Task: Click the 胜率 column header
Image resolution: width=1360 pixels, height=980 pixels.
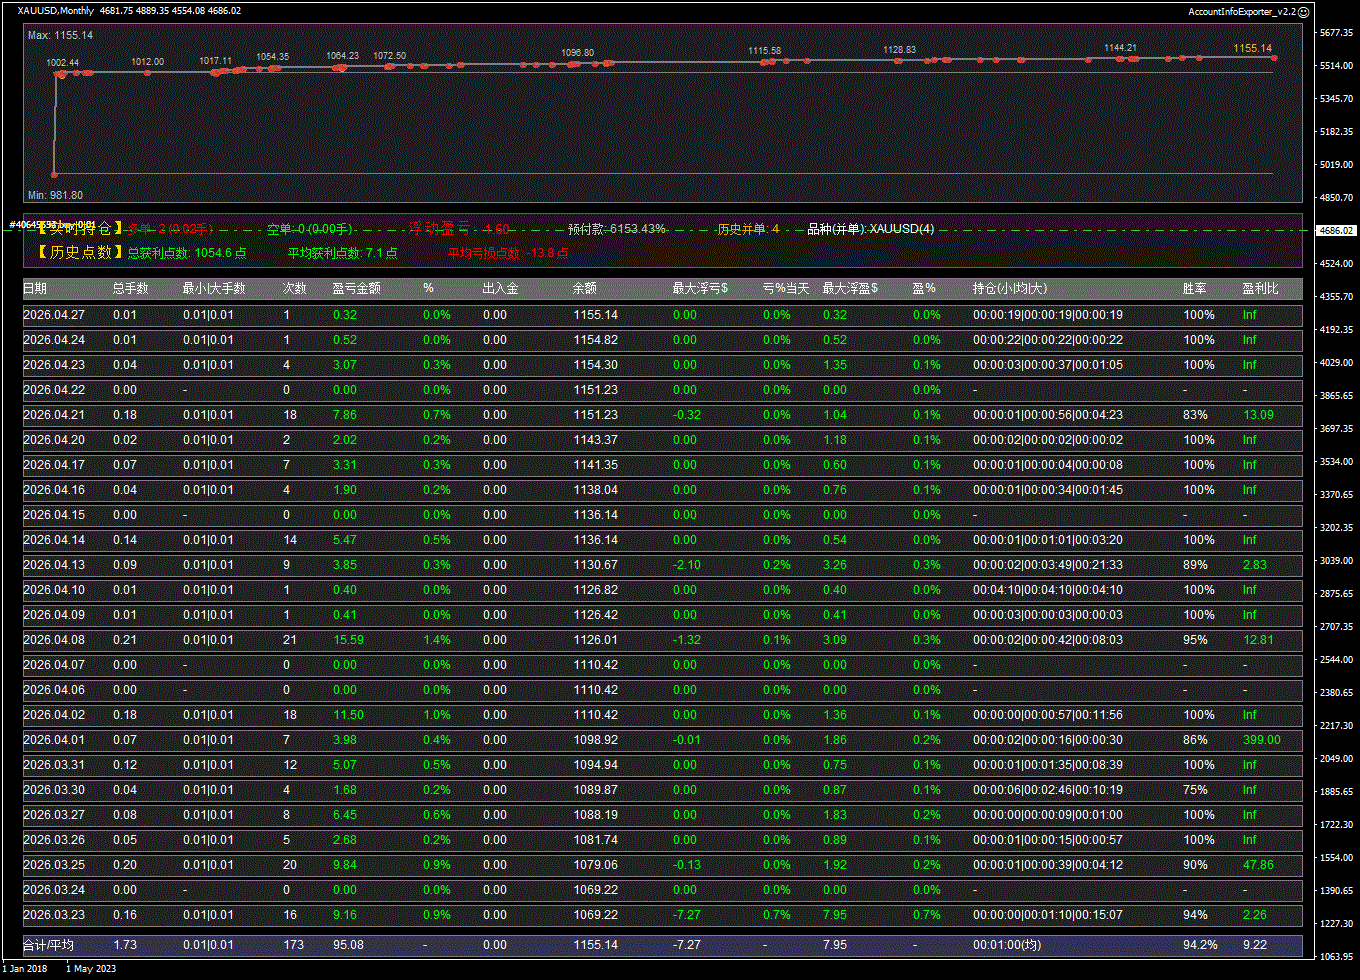Action: pos(1194,289)
